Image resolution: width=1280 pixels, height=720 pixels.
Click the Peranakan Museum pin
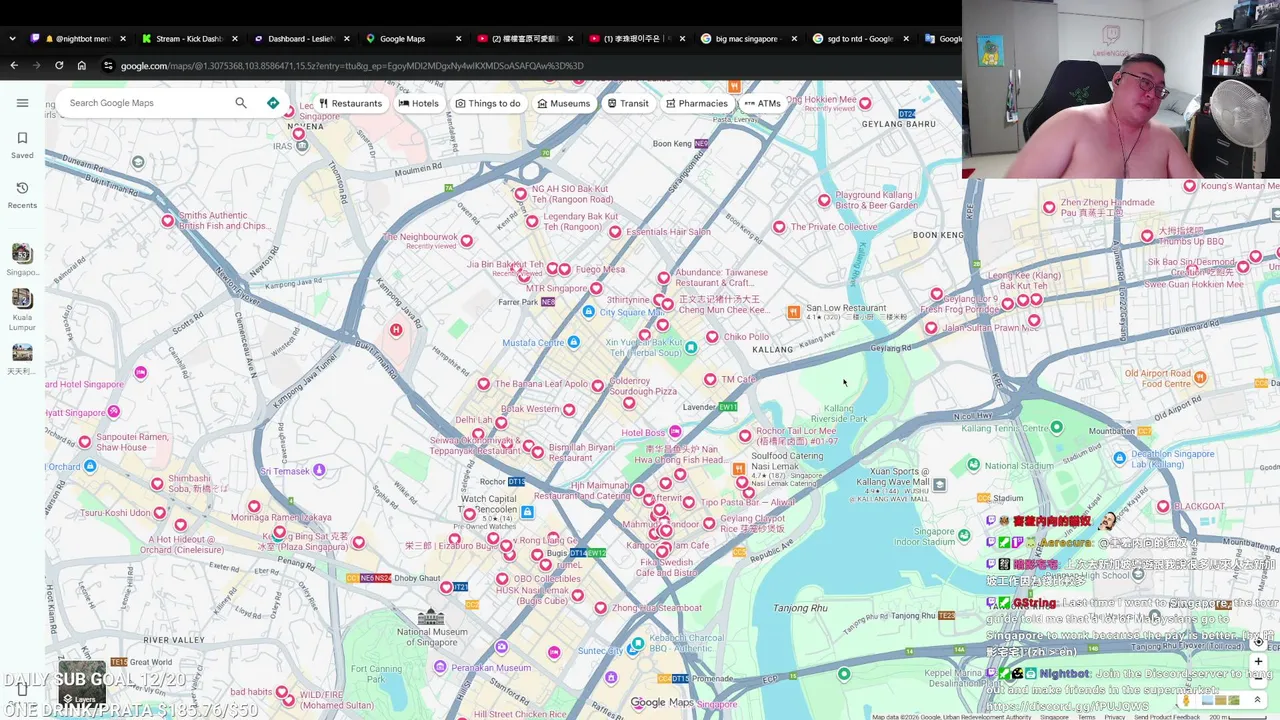click(x=439, y=668)
